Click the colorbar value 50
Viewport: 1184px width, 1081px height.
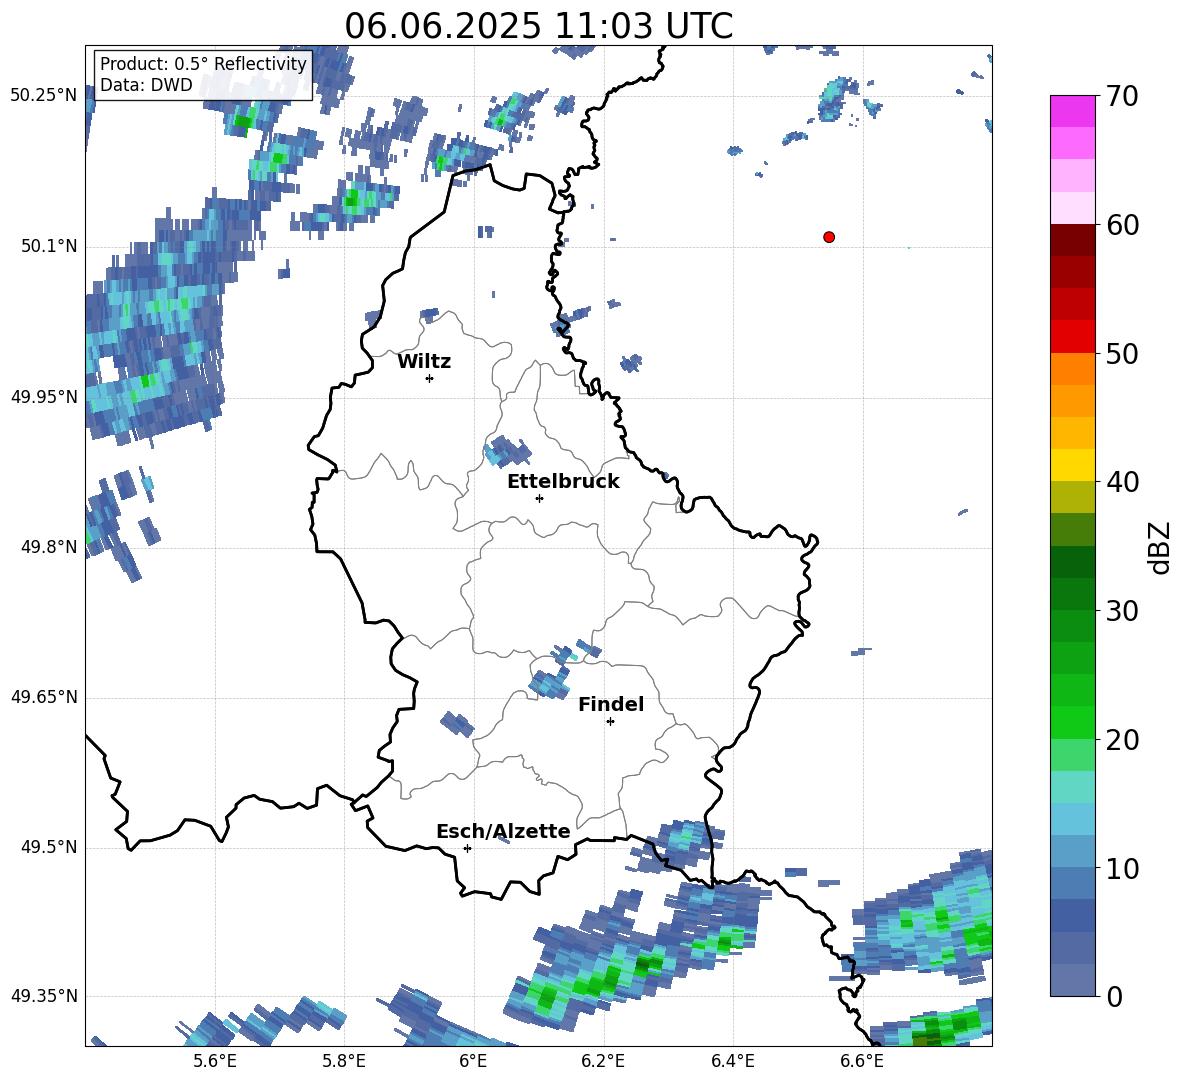tap(1121, 353)
